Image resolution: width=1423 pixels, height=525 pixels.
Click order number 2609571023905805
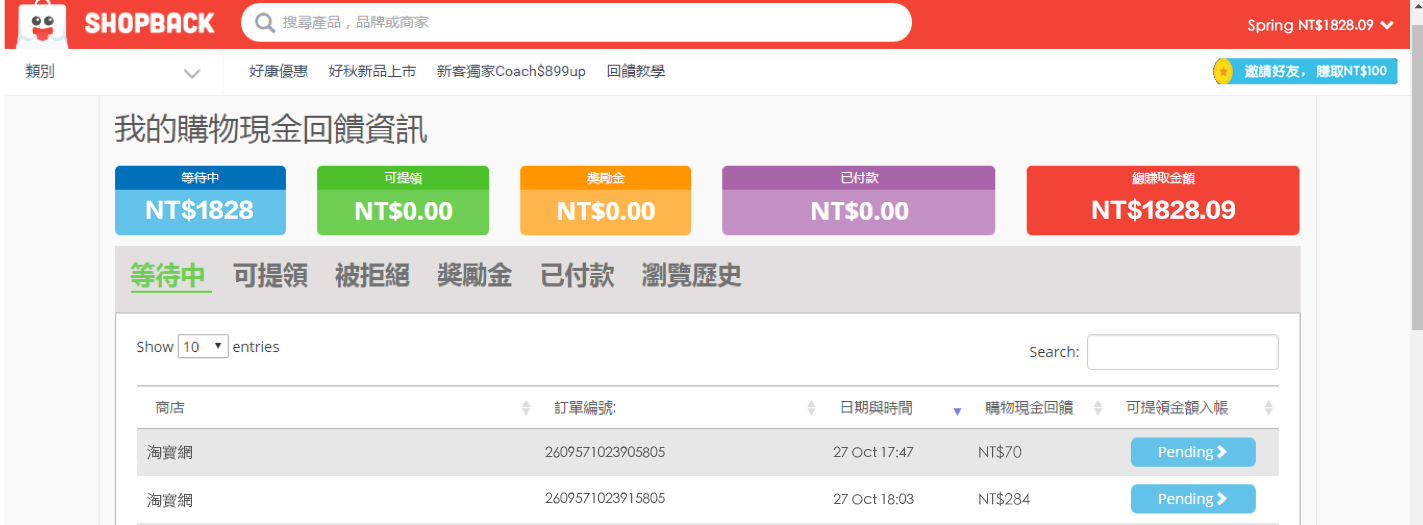pos(605,452)
